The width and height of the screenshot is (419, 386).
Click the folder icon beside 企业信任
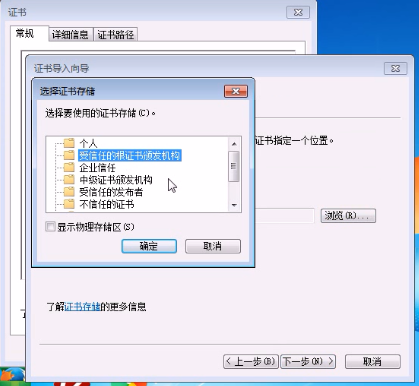(69, 167)
